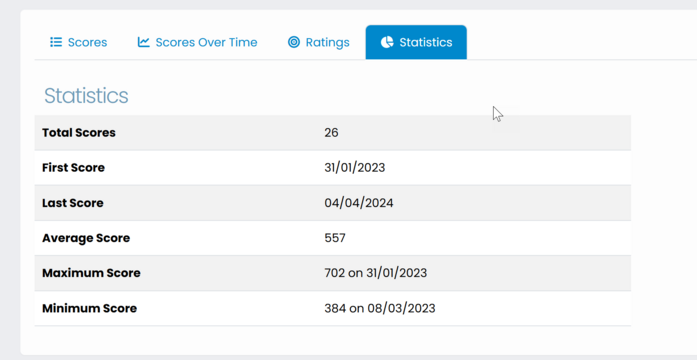
Task: Switch to the Scores Over Time tab
Action: pos(197,42)
